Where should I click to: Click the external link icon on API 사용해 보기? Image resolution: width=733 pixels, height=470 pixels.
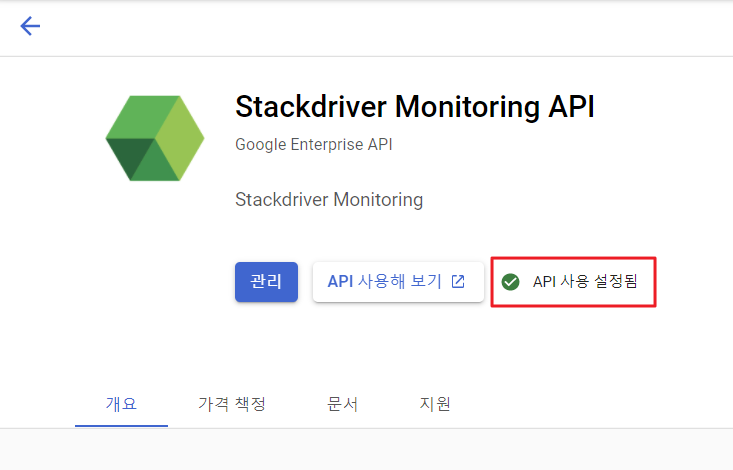[458, 282]
